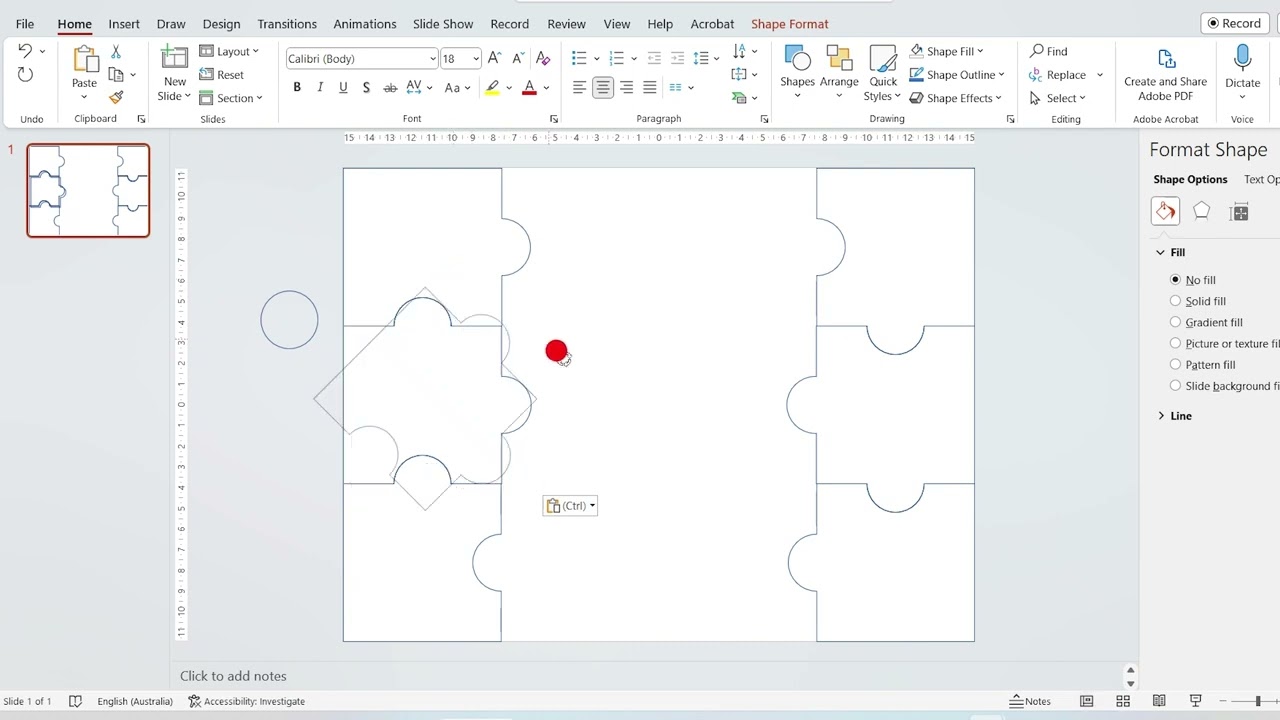Click Create and Share Adobe PDF
Viewport: 1280px width, 720px height.
coord(1165,74)
